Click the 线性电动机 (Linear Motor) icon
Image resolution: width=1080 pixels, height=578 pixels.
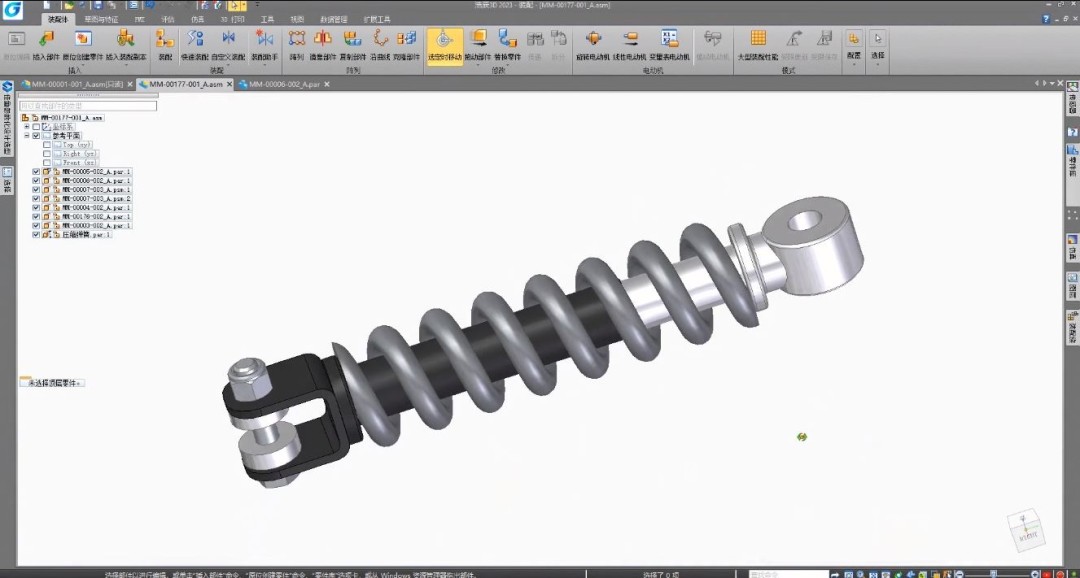[630, 40]
